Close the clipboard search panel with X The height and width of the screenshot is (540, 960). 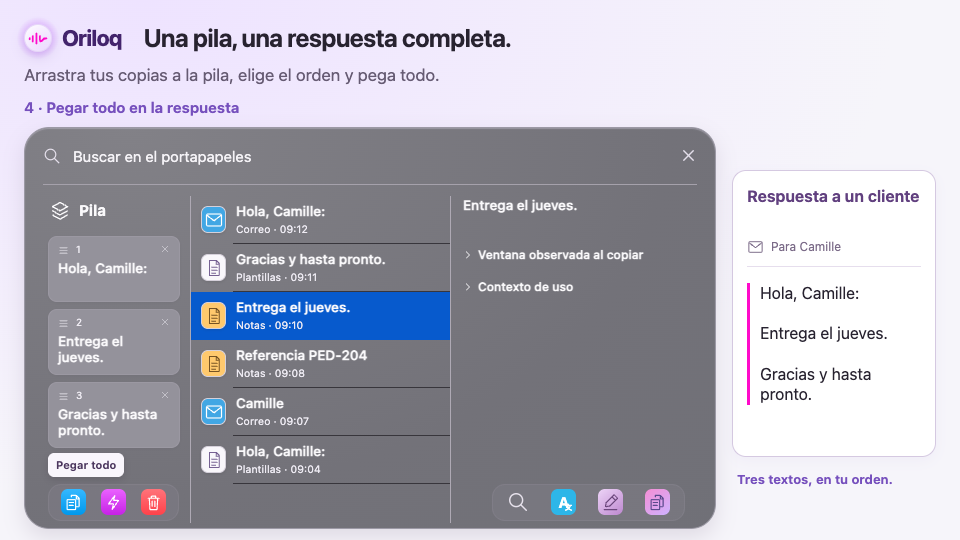688,156
